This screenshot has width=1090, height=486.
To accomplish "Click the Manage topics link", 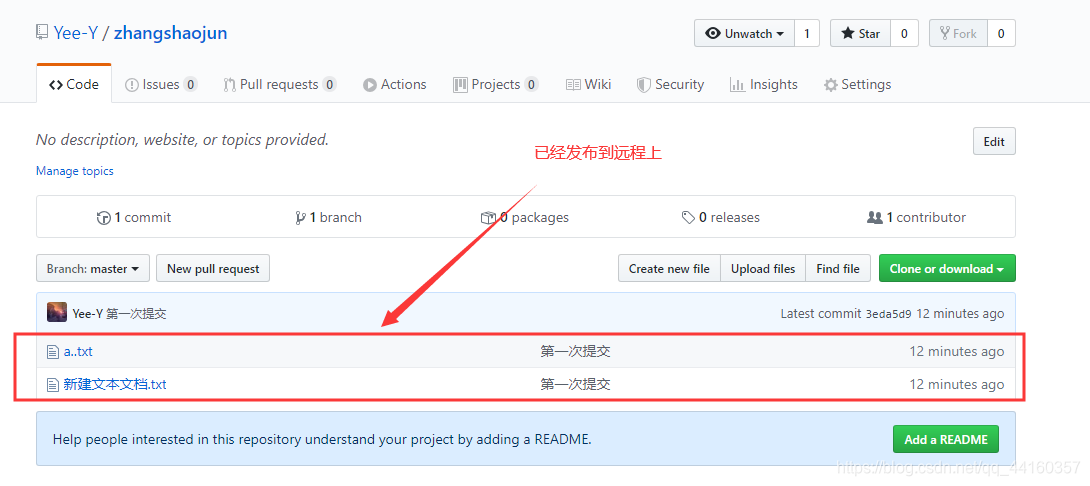I will (74, 170).
